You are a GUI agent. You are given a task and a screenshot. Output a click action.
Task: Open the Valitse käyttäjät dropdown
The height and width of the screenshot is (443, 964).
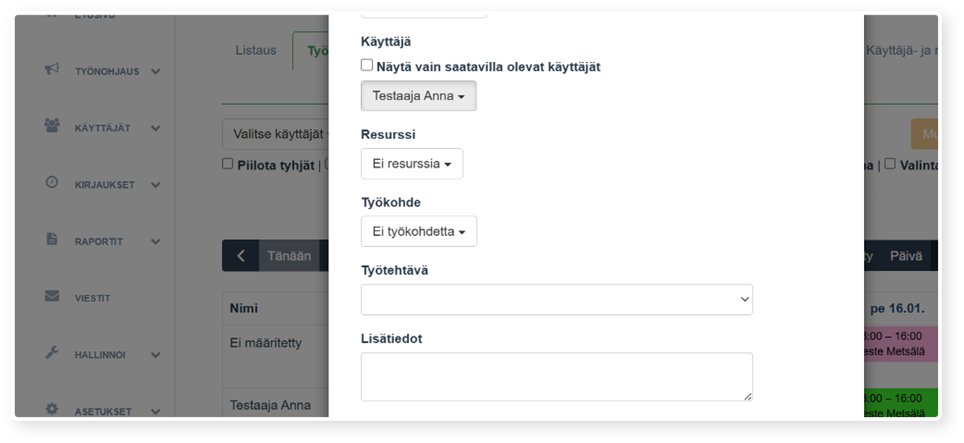coord(275,134)
